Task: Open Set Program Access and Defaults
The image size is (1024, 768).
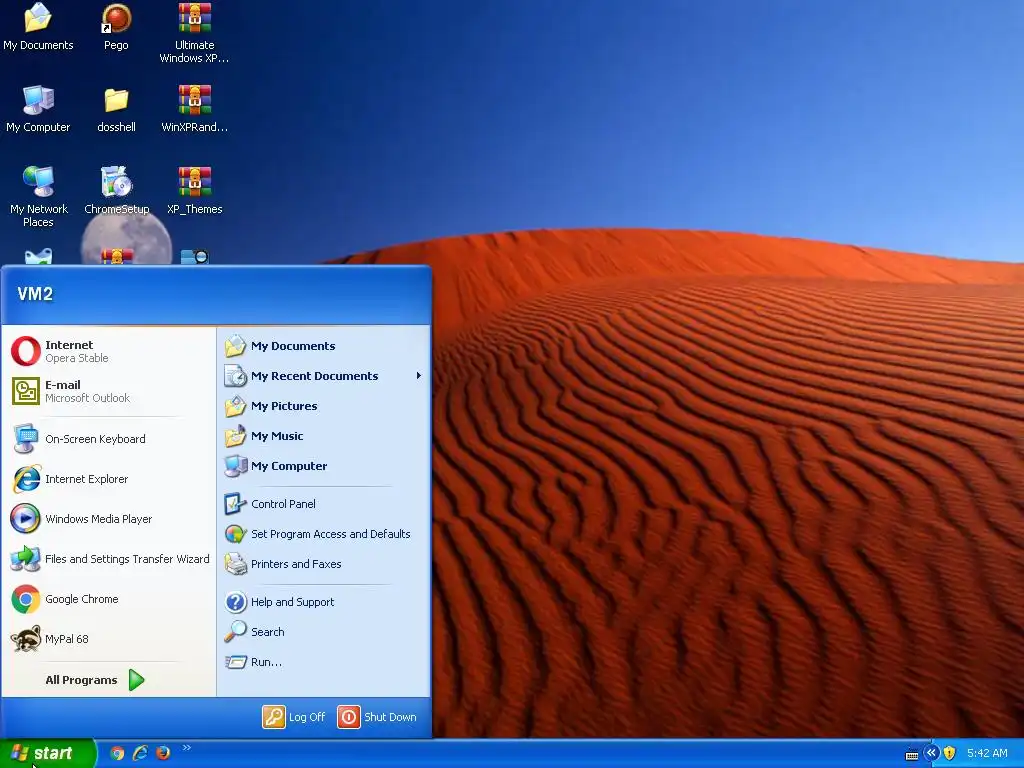Action: click(323, 534)
